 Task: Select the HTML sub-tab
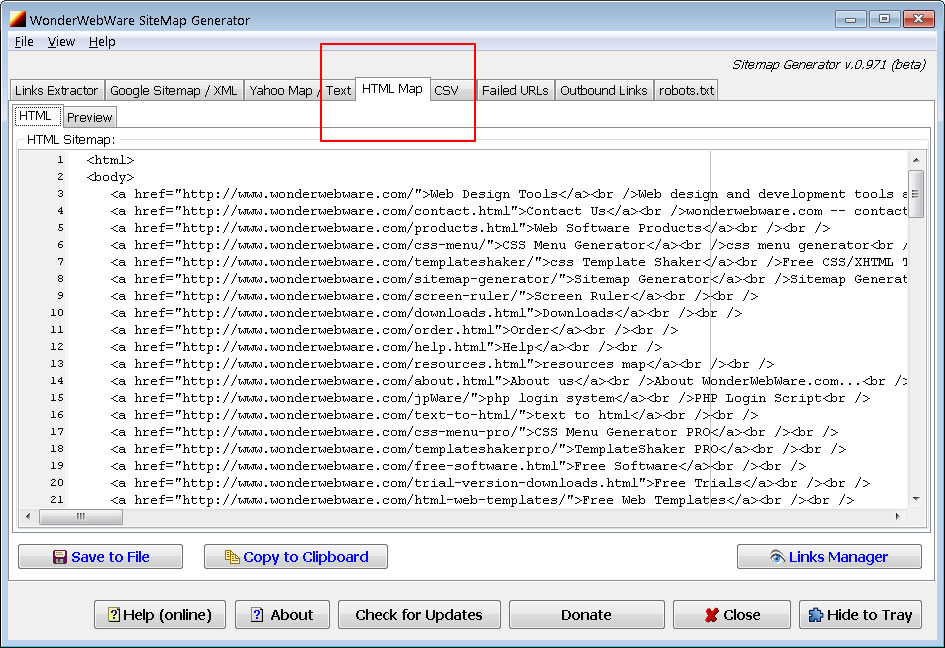point(37,115)
